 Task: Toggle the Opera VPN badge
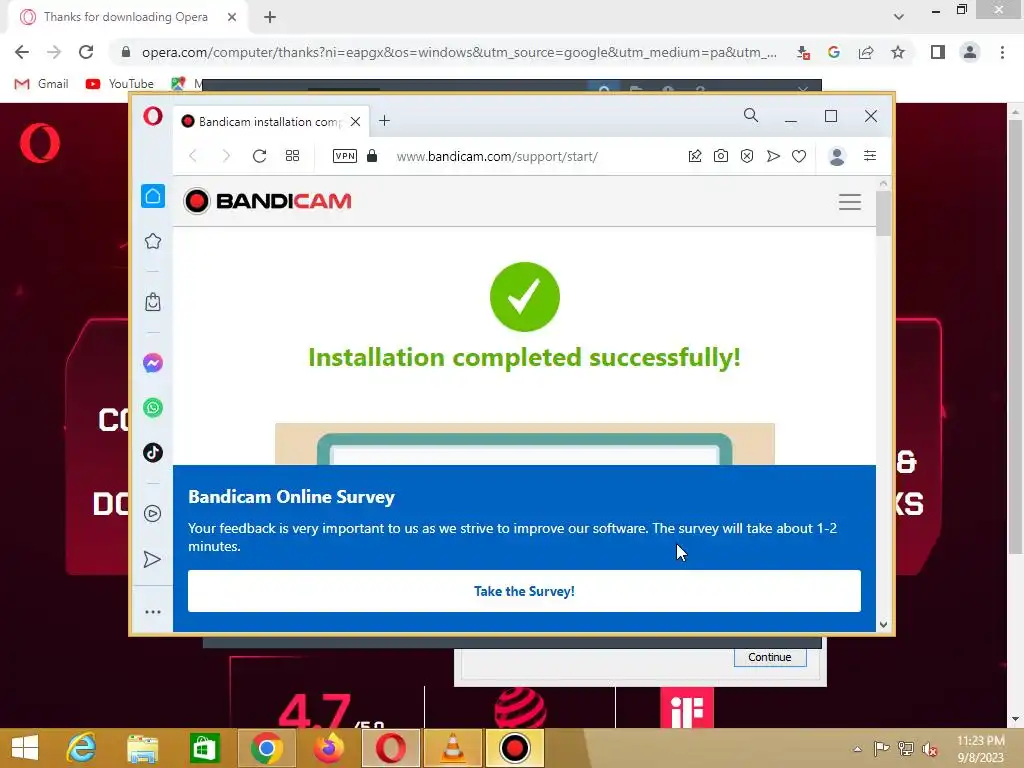[x=345, y=156]
